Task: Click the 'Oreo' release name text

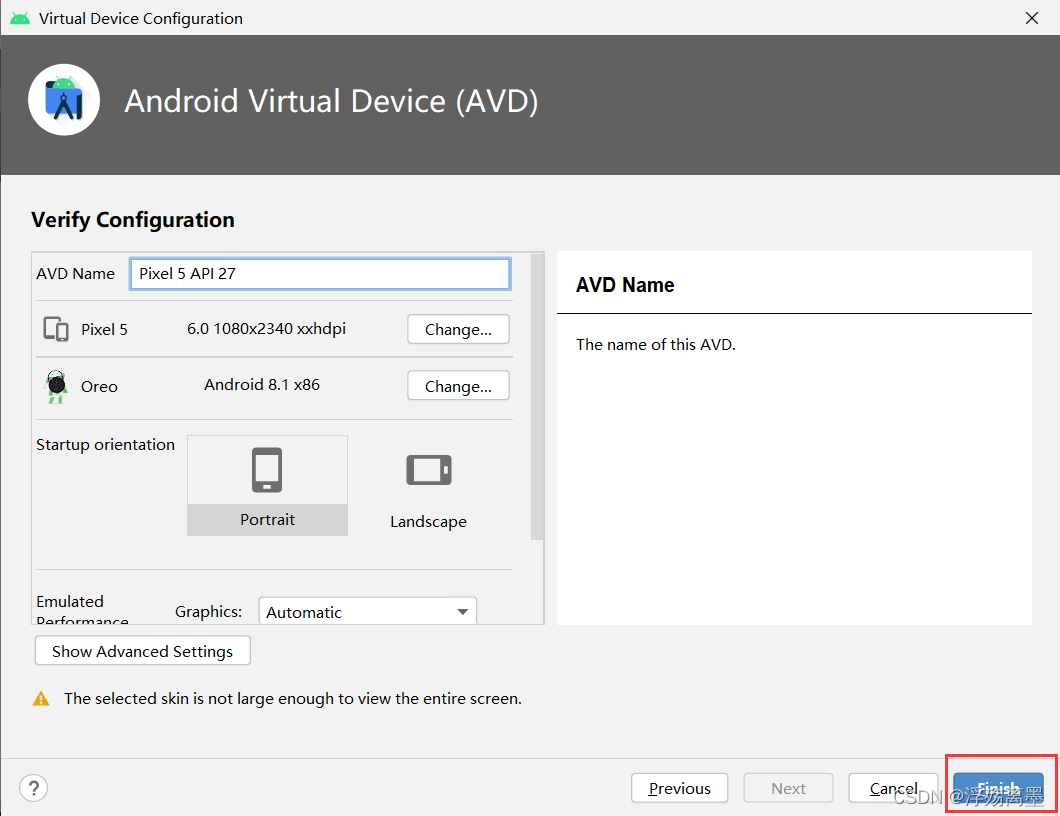Action: (x=99, y=387)
